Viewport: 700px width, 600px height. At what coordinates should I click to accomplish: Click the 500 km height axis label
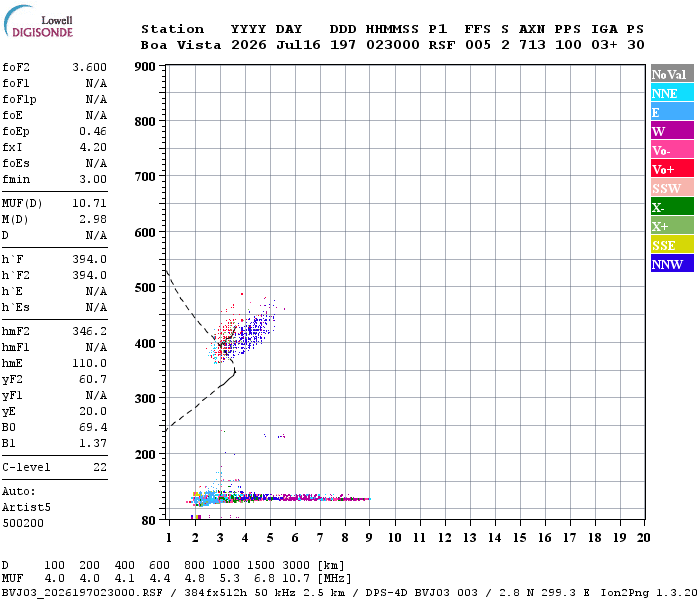point(145,288)
